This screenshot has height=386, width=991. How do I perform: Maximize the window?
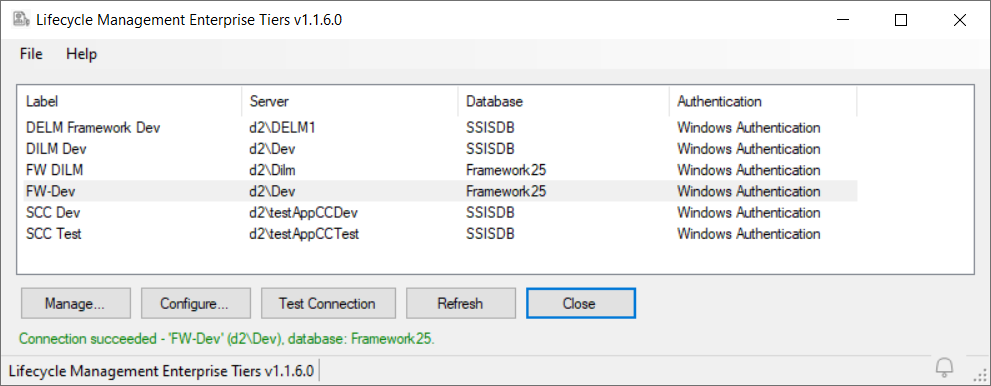point(901,20)
